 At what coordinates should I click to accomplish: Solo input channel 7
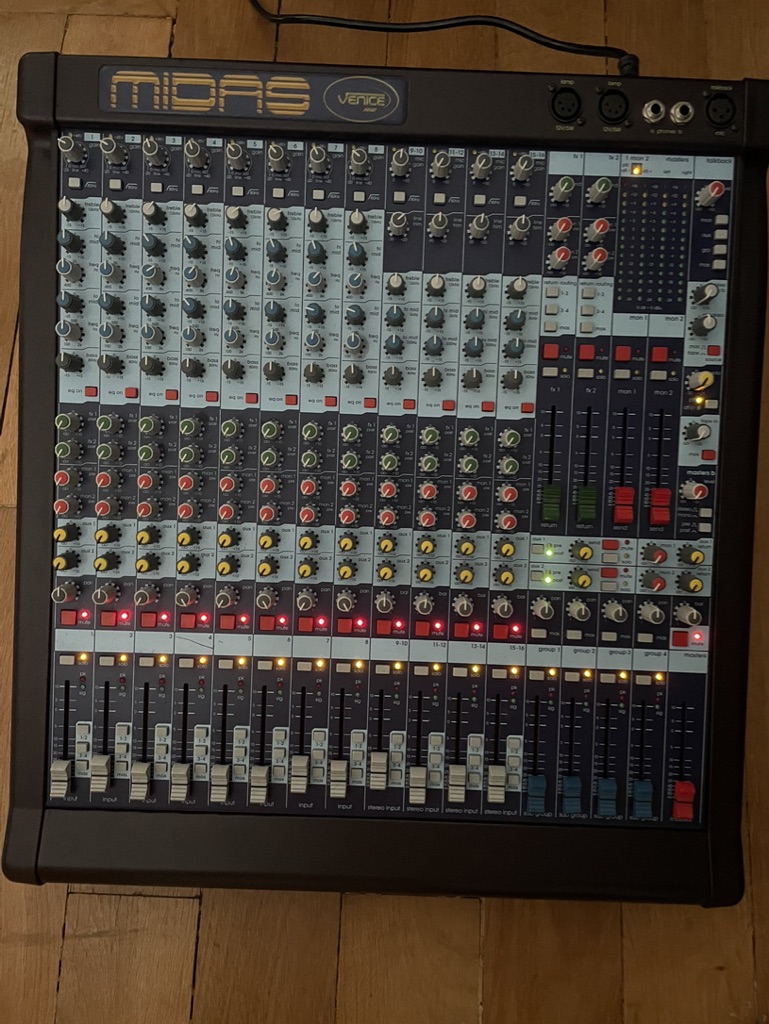tap(304, 665)
